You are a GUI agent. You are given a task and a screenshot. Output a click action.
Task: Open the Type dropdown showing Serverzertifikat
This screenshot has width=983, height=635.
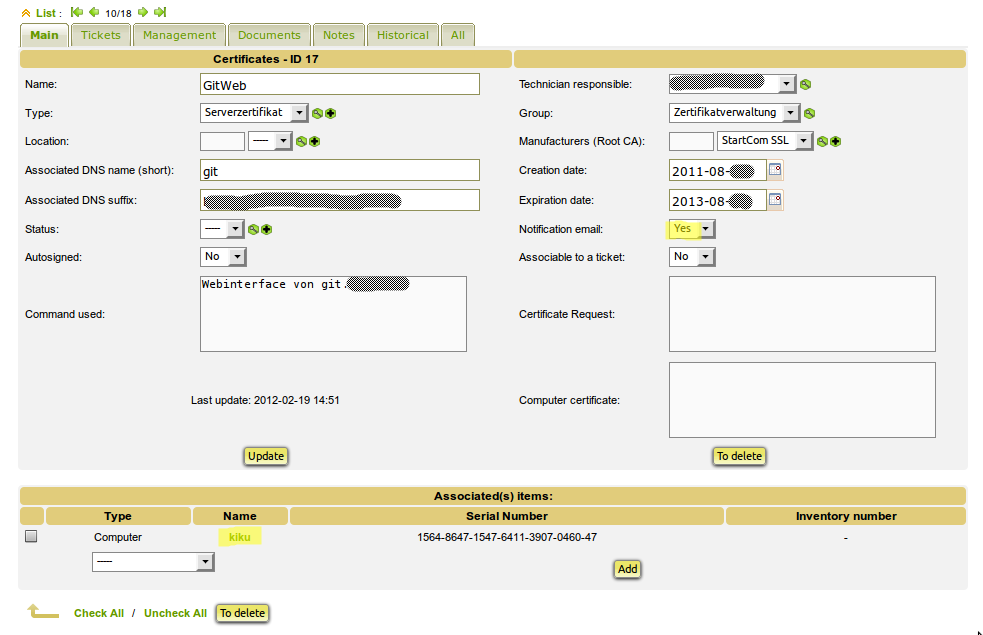(255, 113)
